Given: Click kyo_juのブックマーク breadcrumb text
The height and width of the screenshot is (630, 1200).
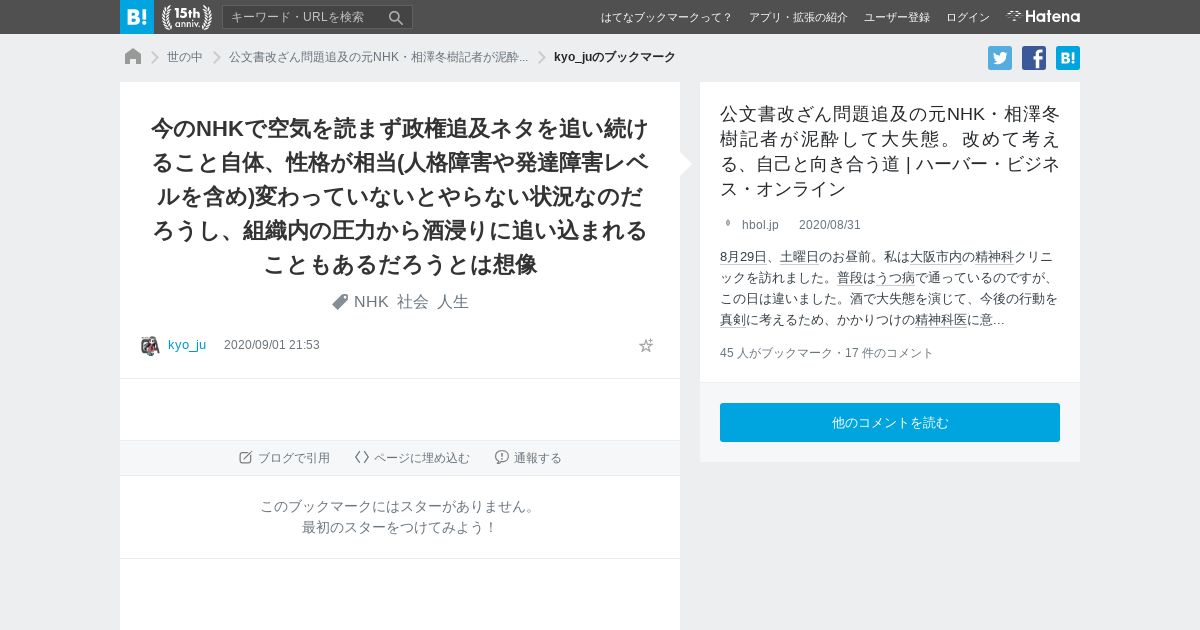Looking at the screenshot, I should coord(615,57).
